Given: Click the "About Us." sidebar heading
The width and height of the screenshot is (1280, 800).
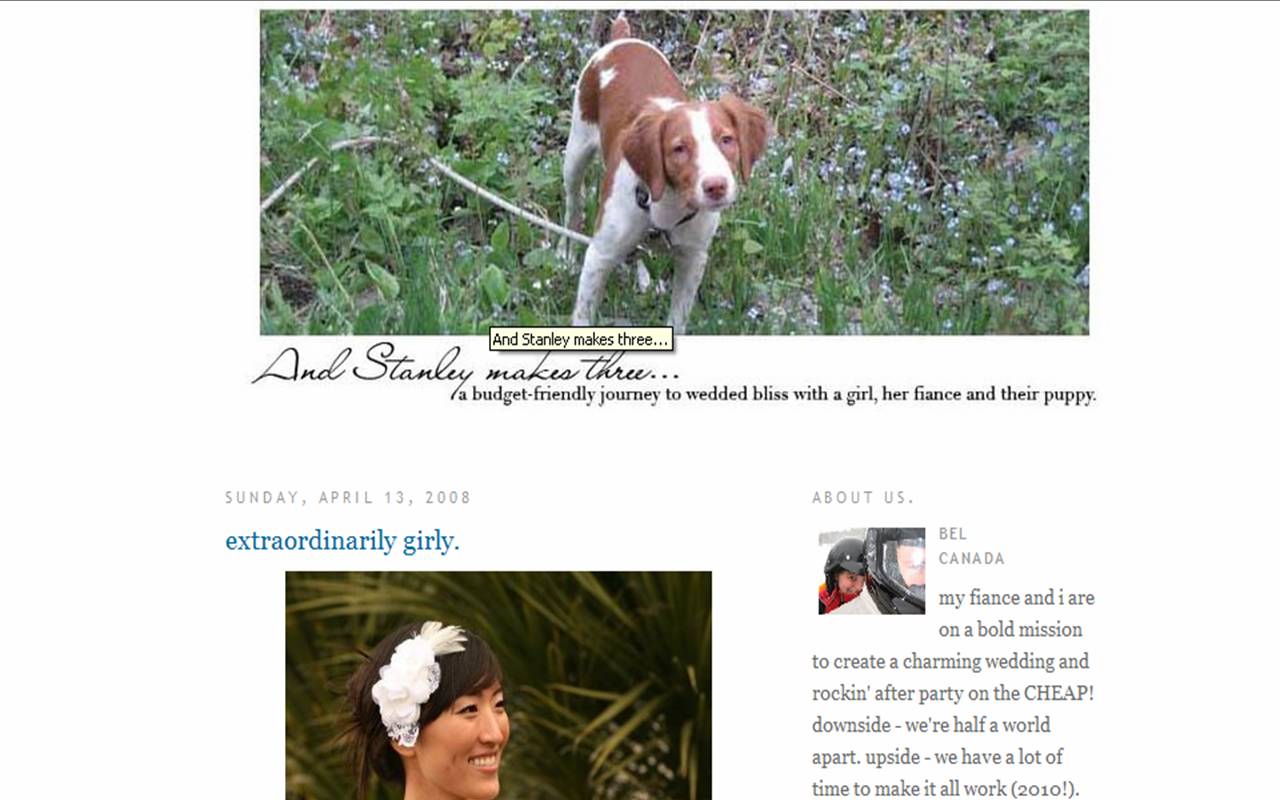Looking at the screenshot, I should coord(863,497).
